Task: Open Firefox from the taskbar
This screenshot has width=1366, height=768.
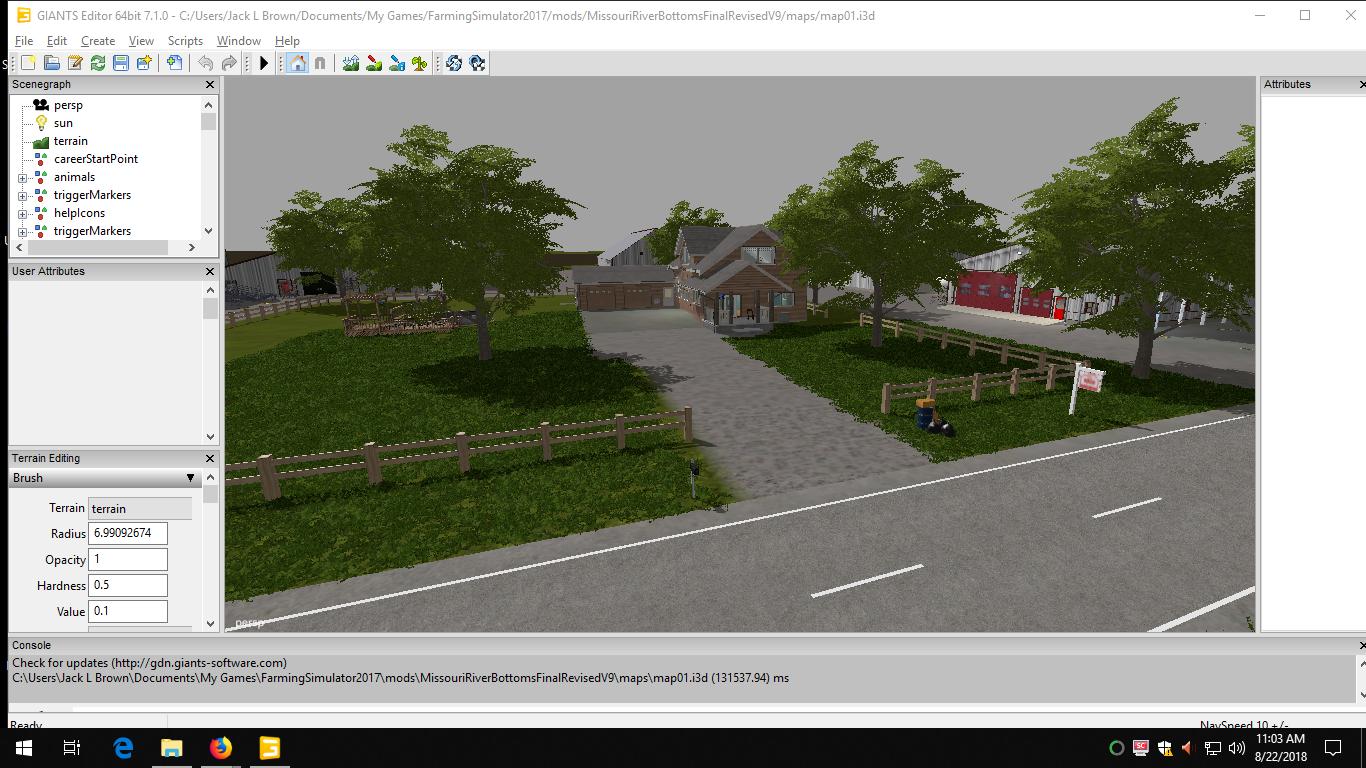Action: click(x=221, y=748)
